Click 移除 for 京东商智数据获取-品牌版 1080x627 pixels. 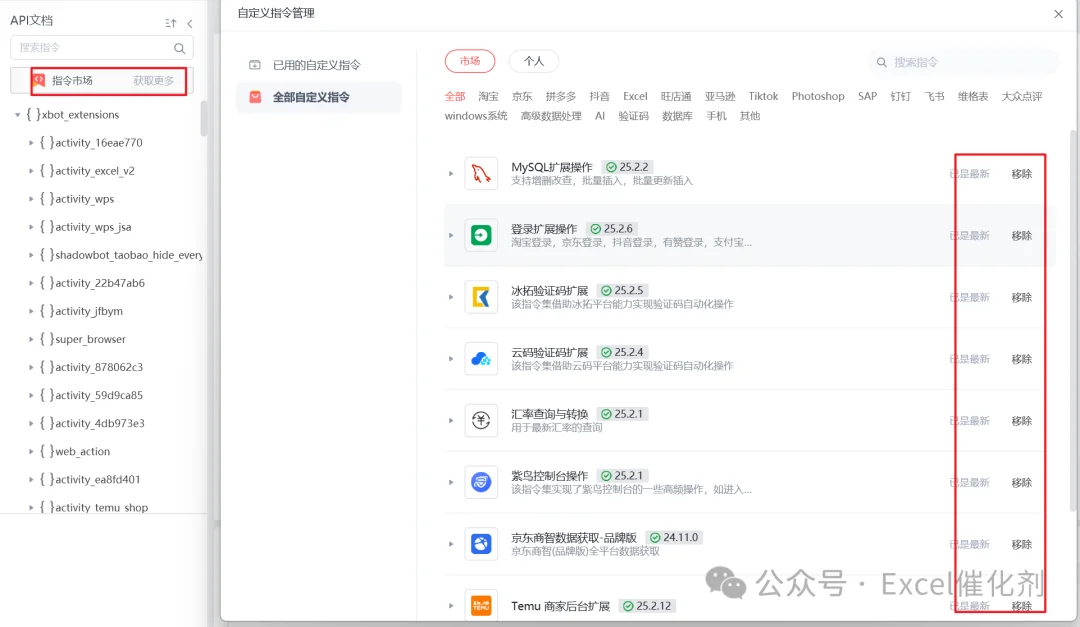click(x=1021, y=544)
